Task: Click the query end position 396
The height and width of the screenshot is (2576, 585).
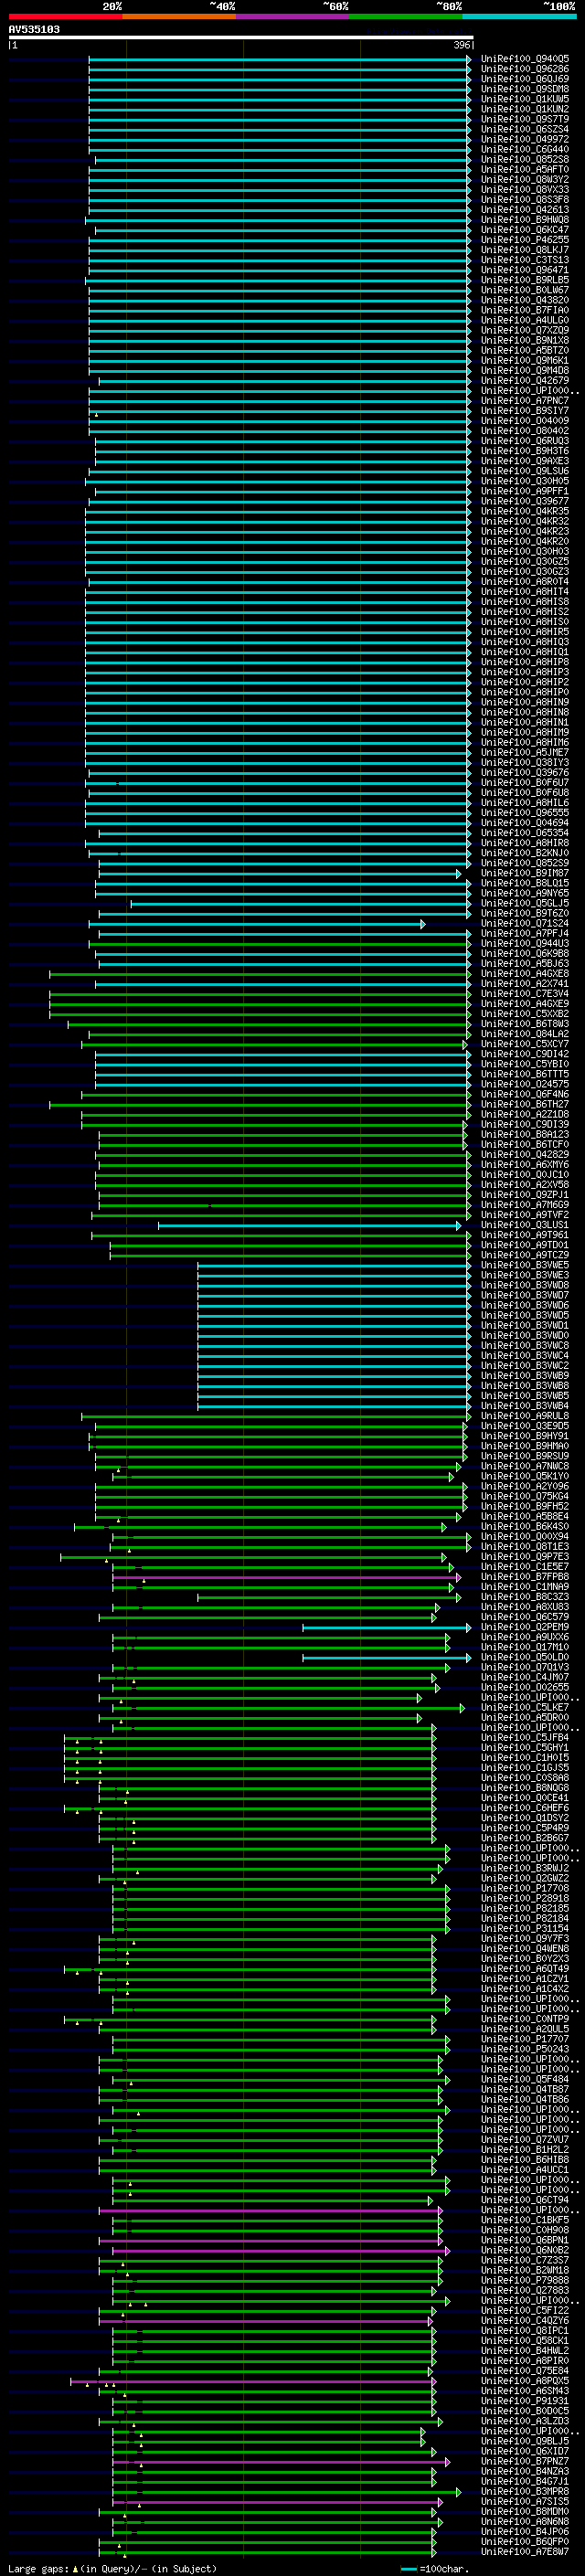Action: tap(461, 45)
